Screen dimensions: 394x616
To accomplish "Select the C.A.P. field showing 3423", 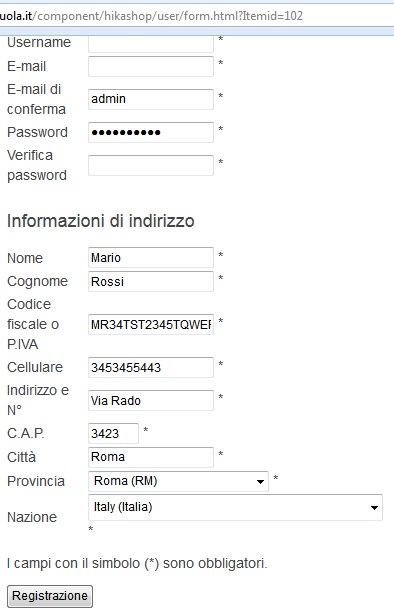I will (x=114, y=433).
